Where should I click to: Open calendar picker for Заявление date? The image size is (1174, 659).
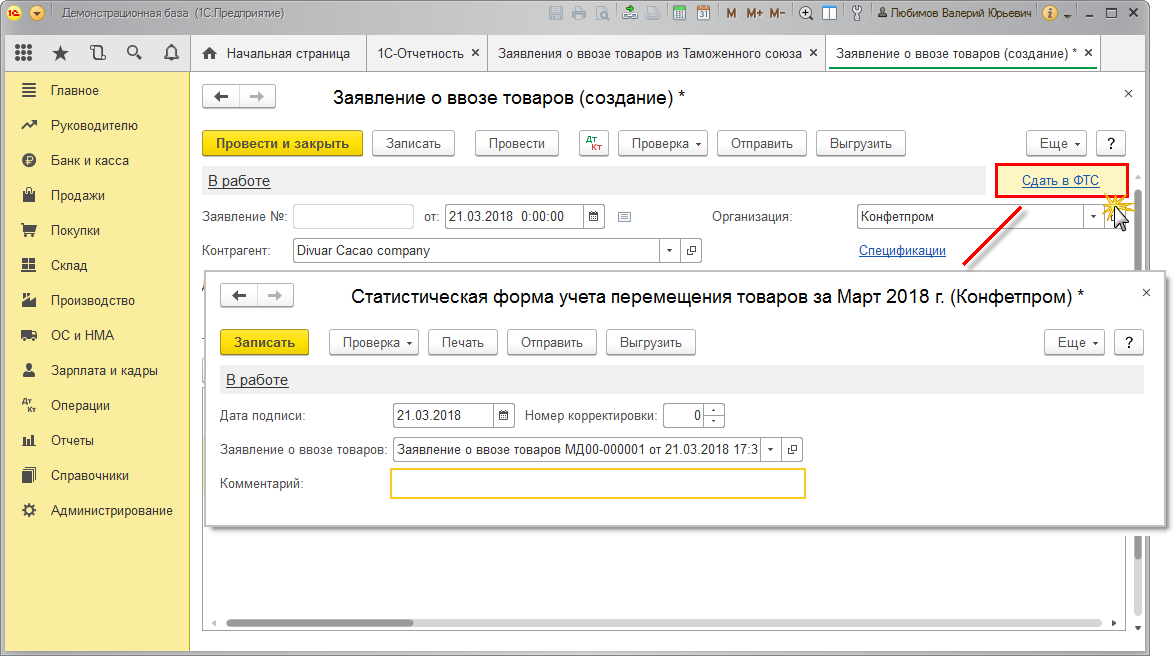[593, 216]
